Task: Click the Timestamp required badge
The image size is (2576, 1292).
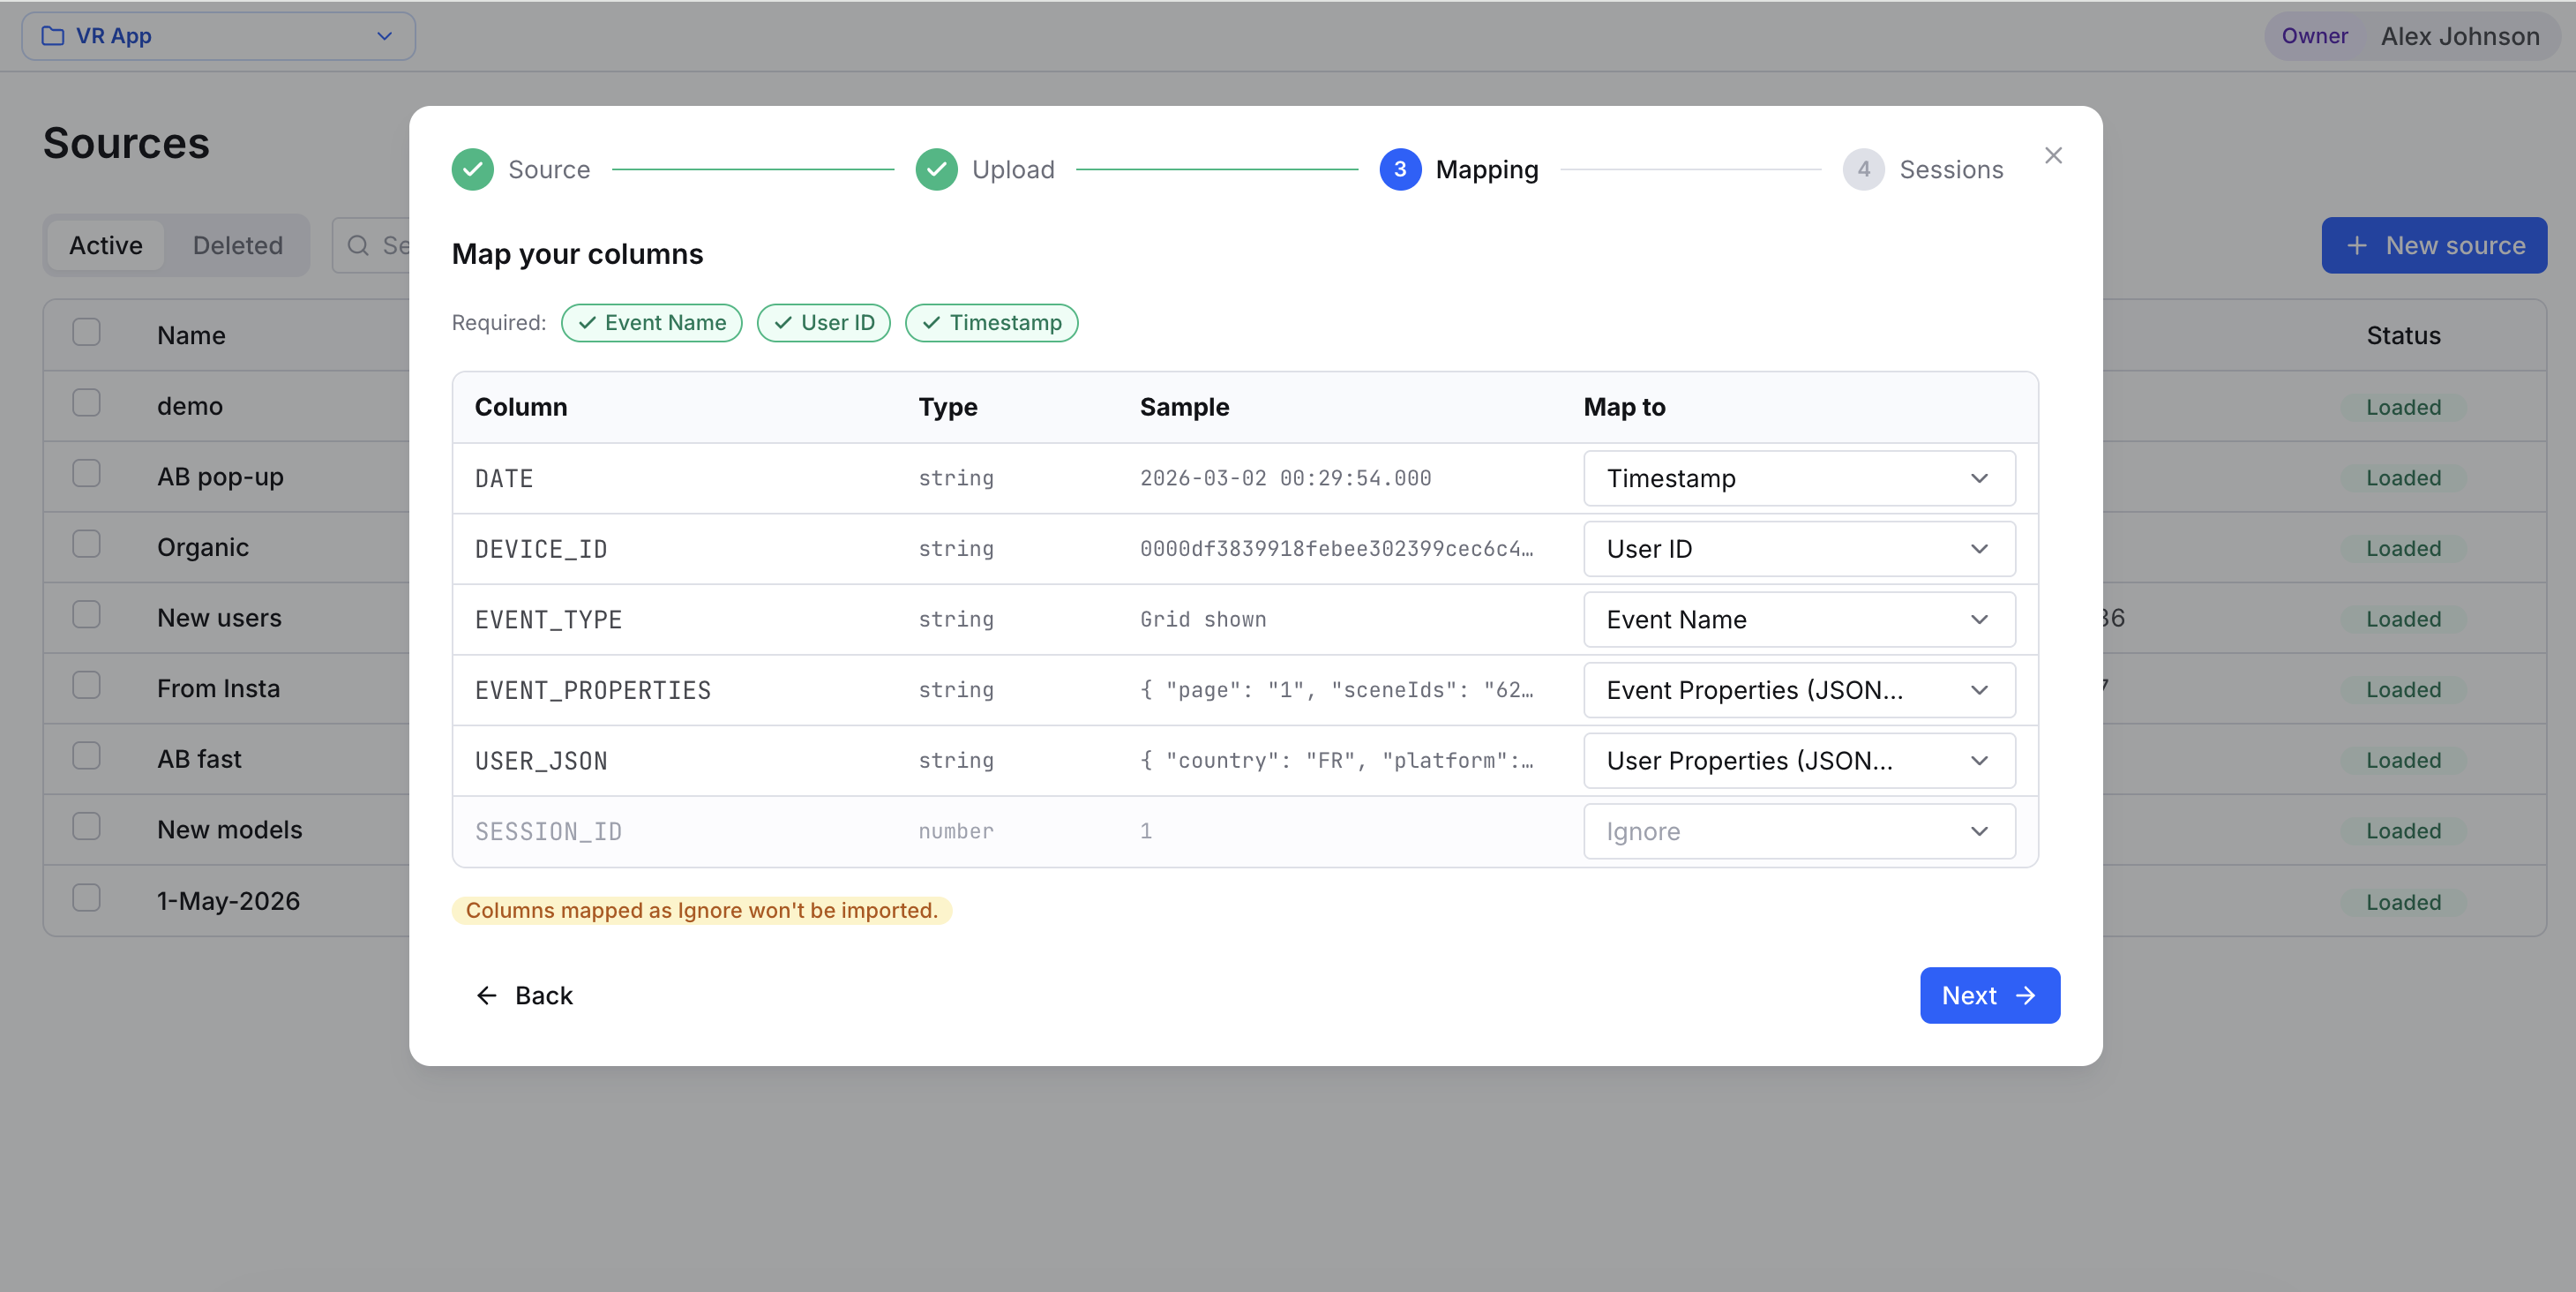Action: click(x=992, y=323)
